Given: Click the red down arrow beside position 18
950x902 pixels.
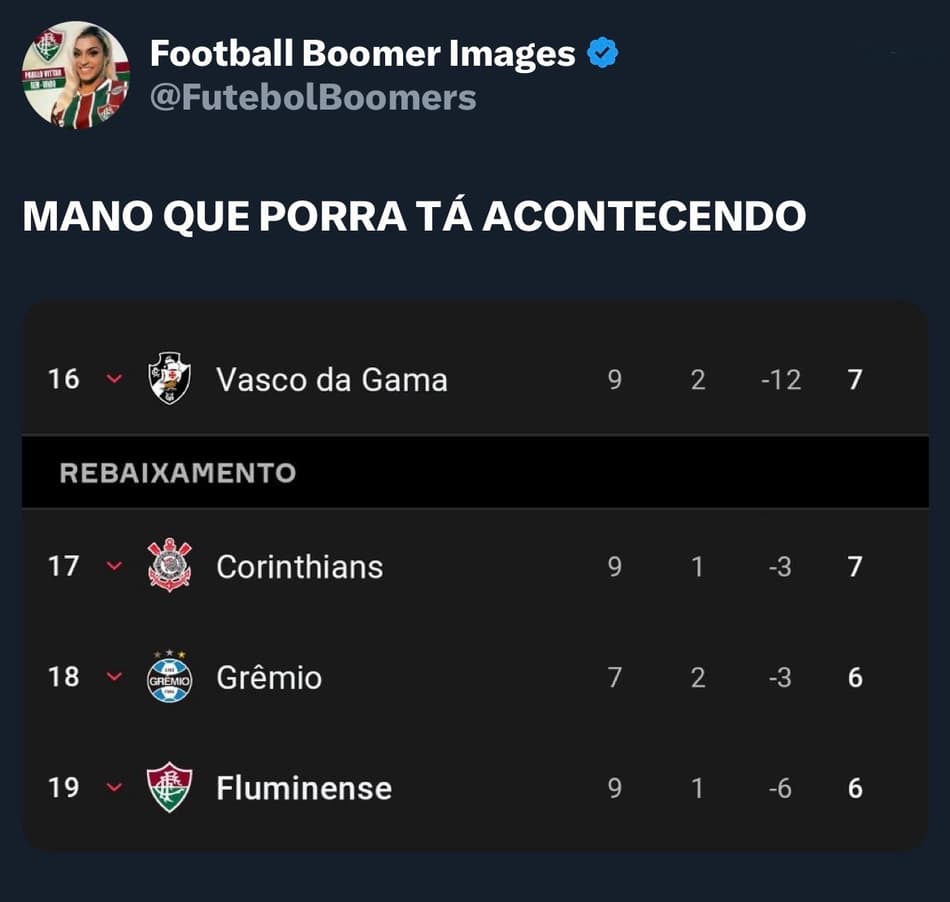Looking at the screenshot, I should [x=115, y=677].
